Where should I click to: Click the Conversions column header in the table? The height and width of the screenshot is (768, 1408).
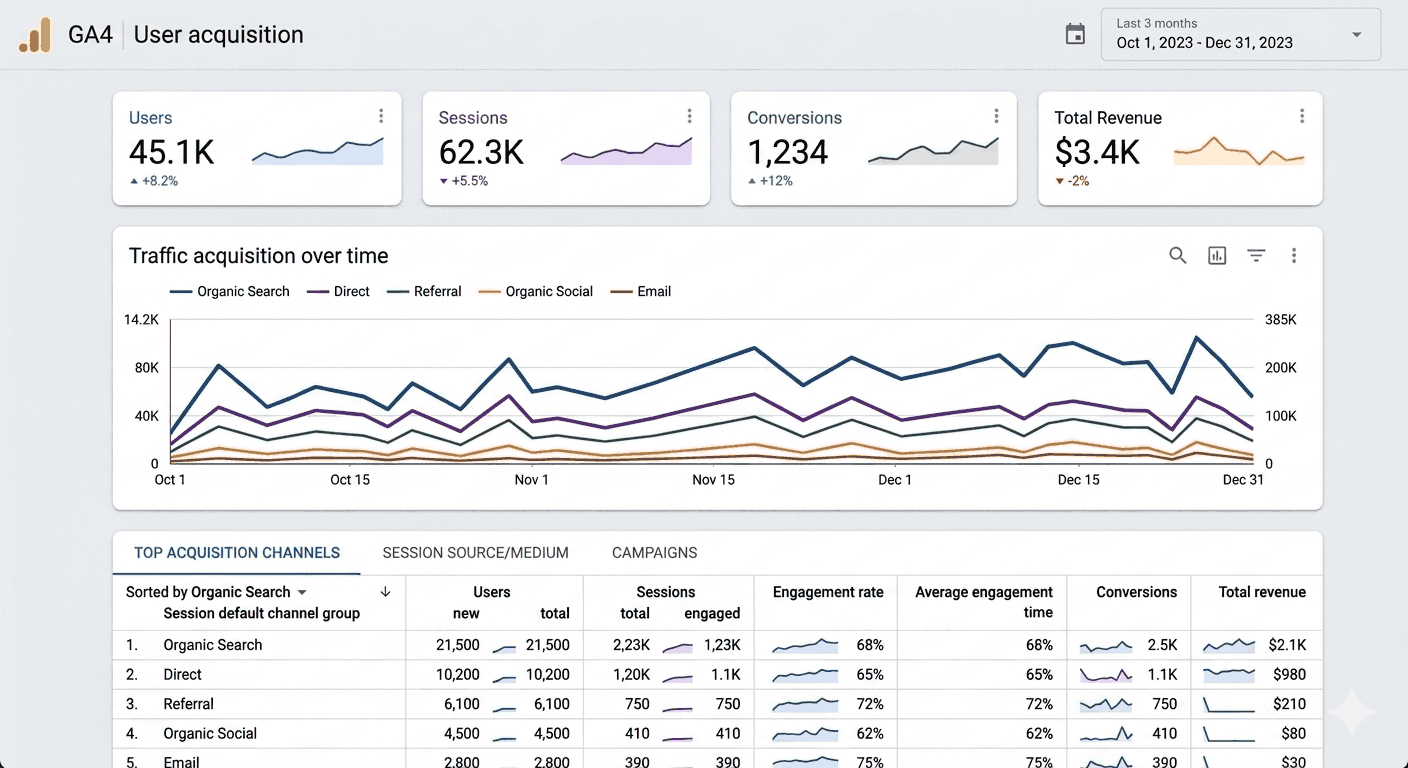[1137, 592]
